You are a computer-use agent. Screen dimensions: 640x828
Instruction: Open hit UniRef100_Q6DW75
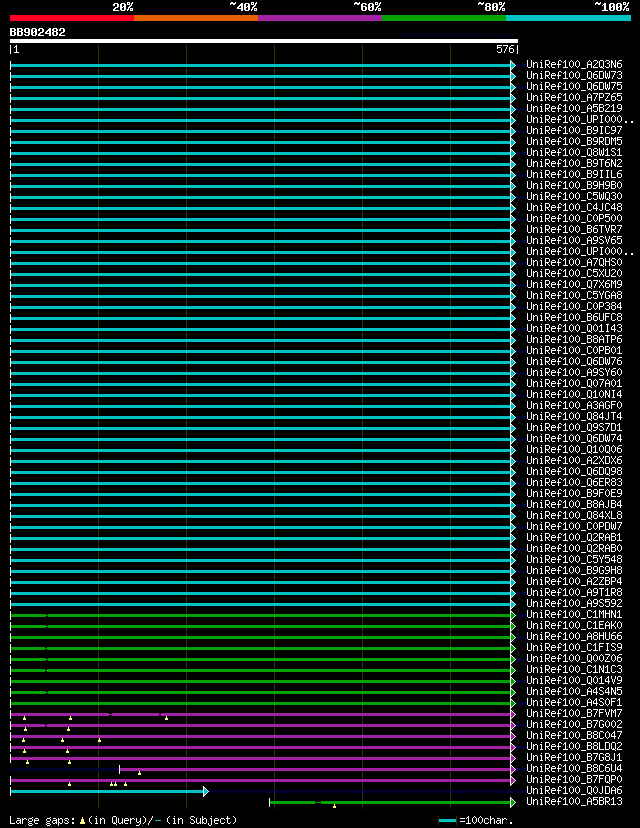pos(574,86)
